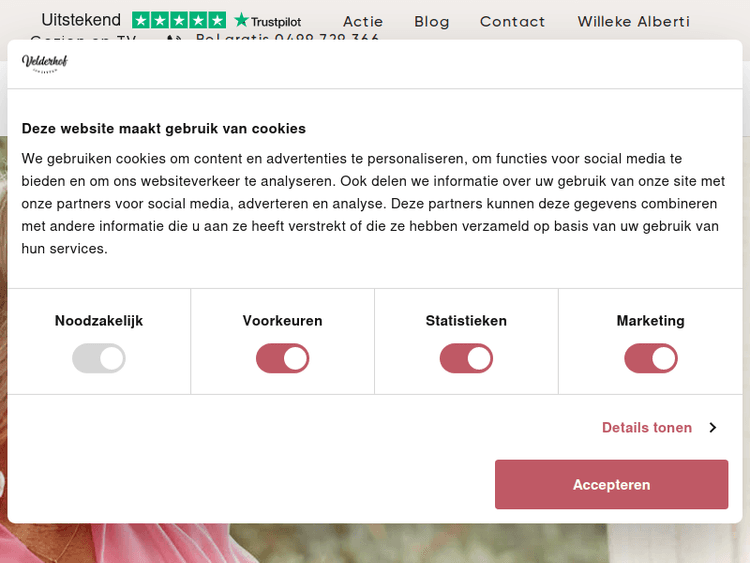The height and width of the screenshot is (563, 750).
Task: Click the Statistieken category label
Action: click(466, 321)
